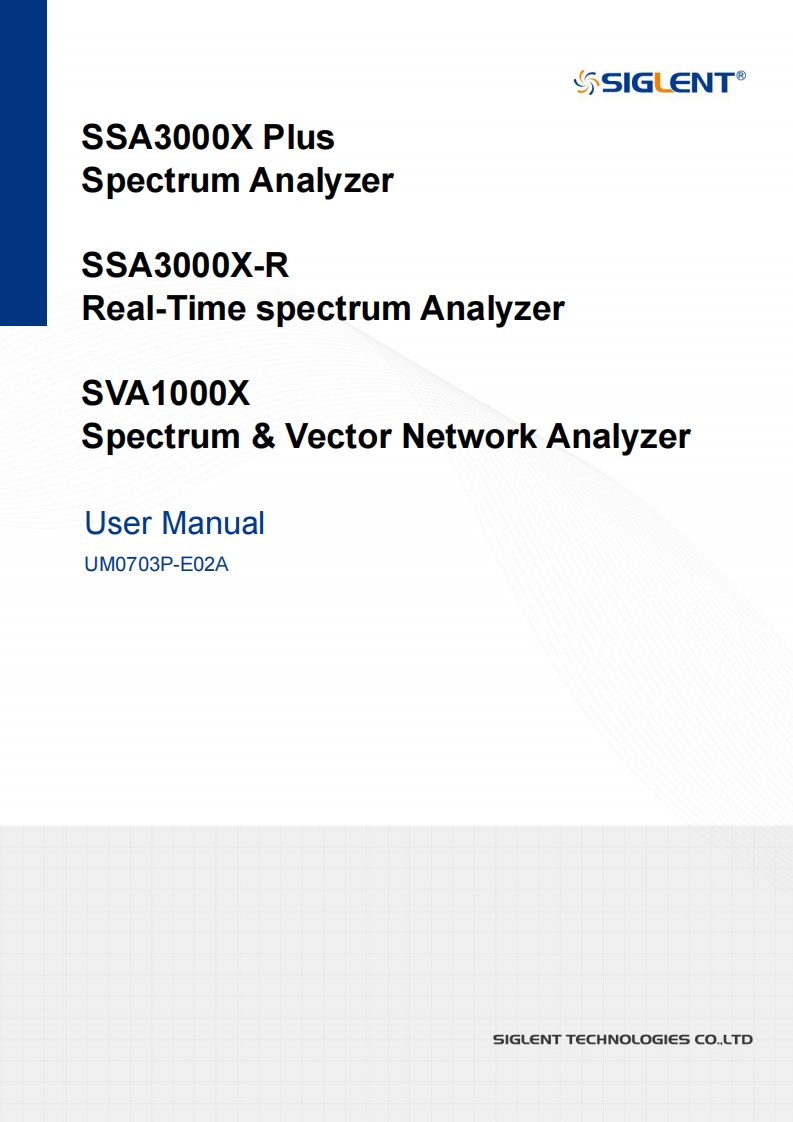Screen dimensions: 793x1122
Task: Click the SIGLENT TECHNOLOGIES footer text
Action: pyautogui.click(x=590, y=1040)
